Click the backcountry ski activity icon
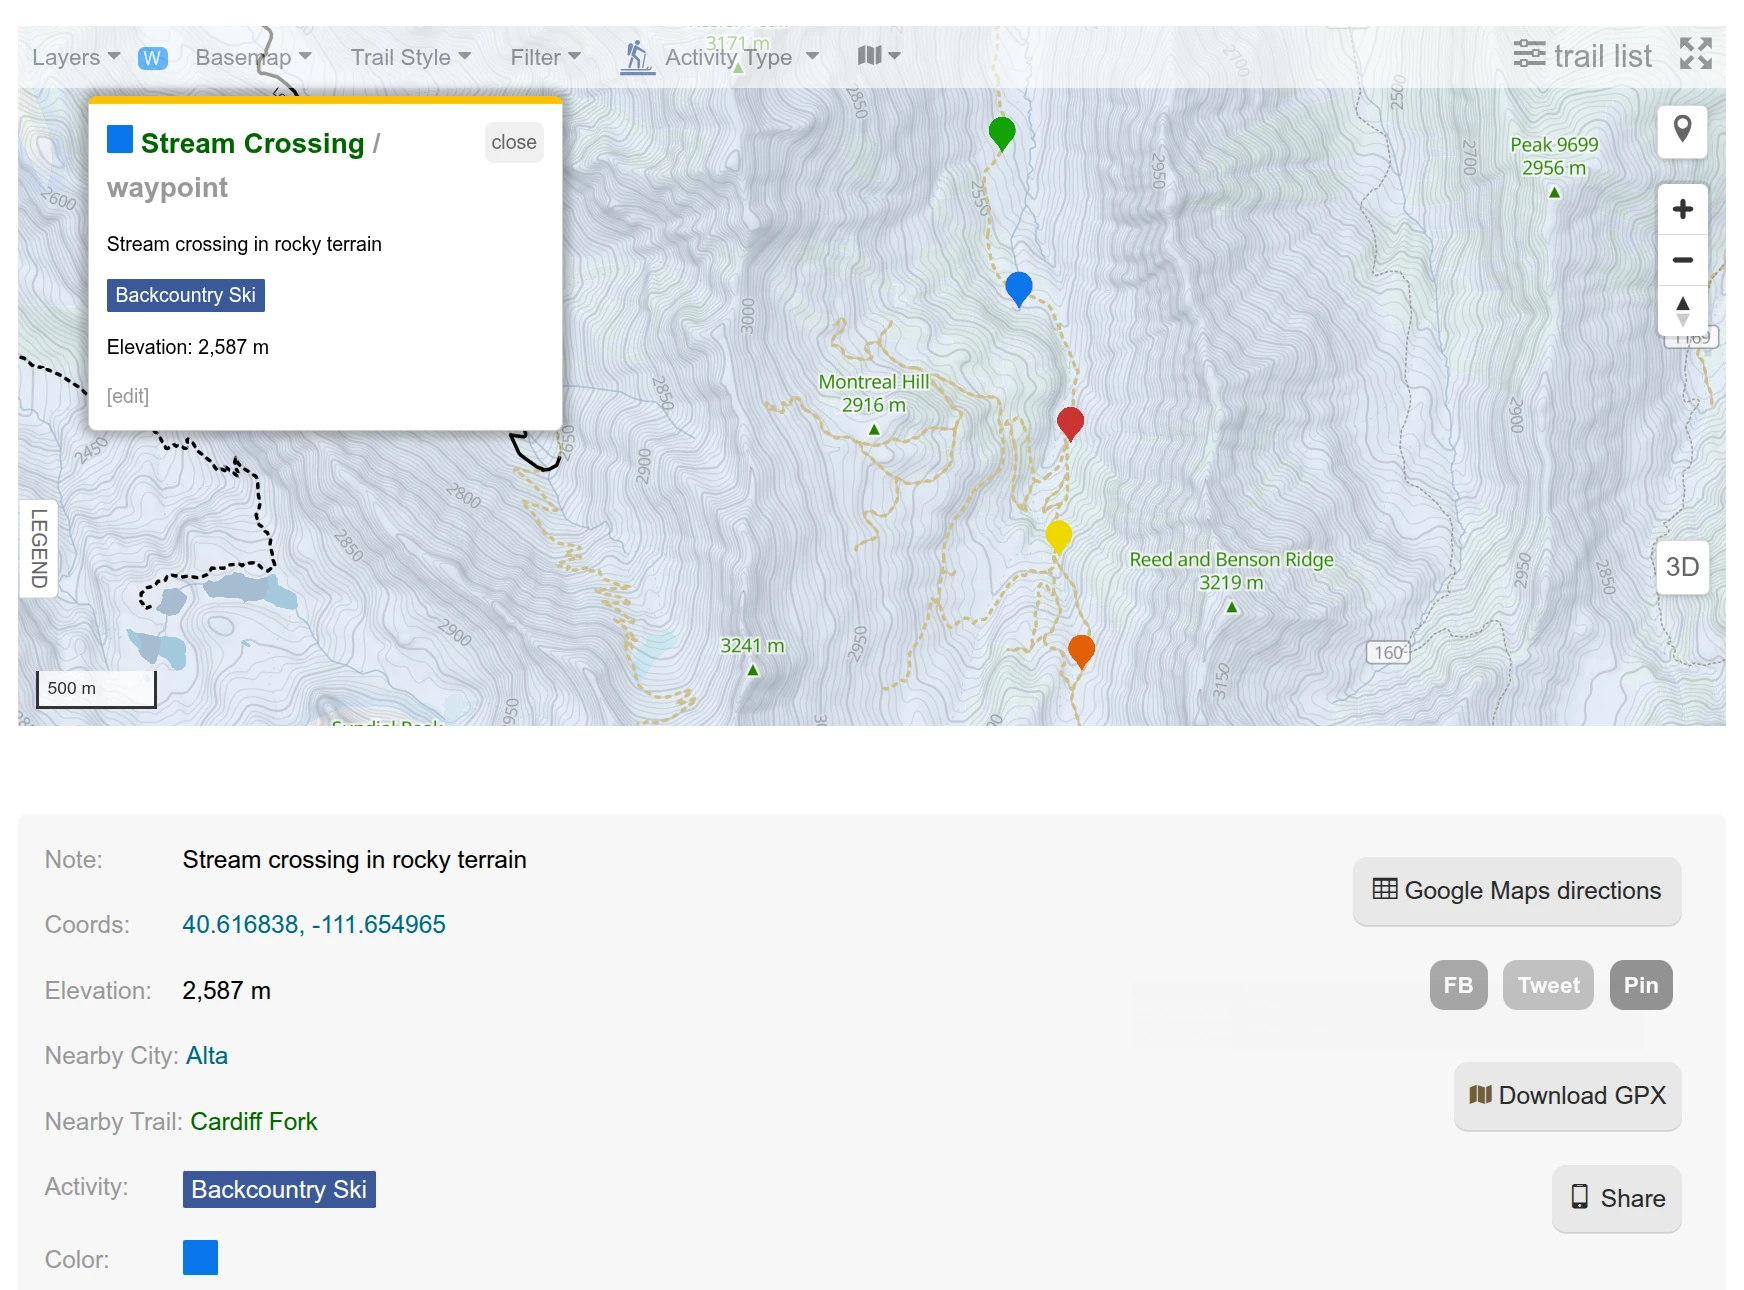Image resolution: width=1744 pixels, height=1290 pixels. click(636, 56)
